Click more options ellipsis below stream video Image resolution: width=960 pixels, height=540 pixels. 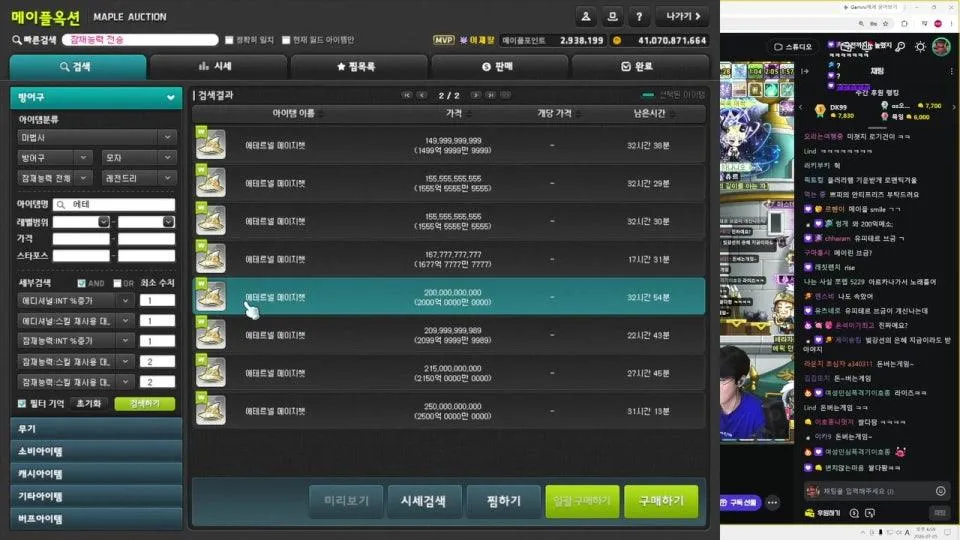pos(773,503)
